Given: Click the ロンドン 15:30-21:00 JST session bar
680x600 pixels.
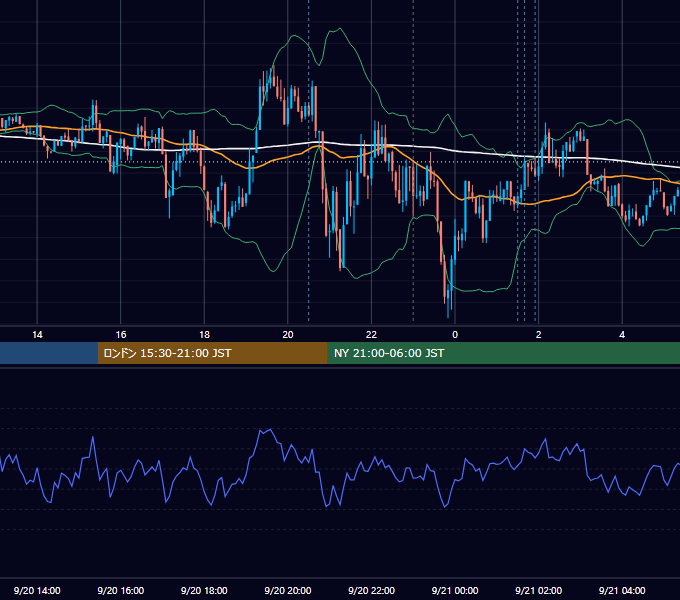Looking at the screenshot, I should click(x=212, y=353).
